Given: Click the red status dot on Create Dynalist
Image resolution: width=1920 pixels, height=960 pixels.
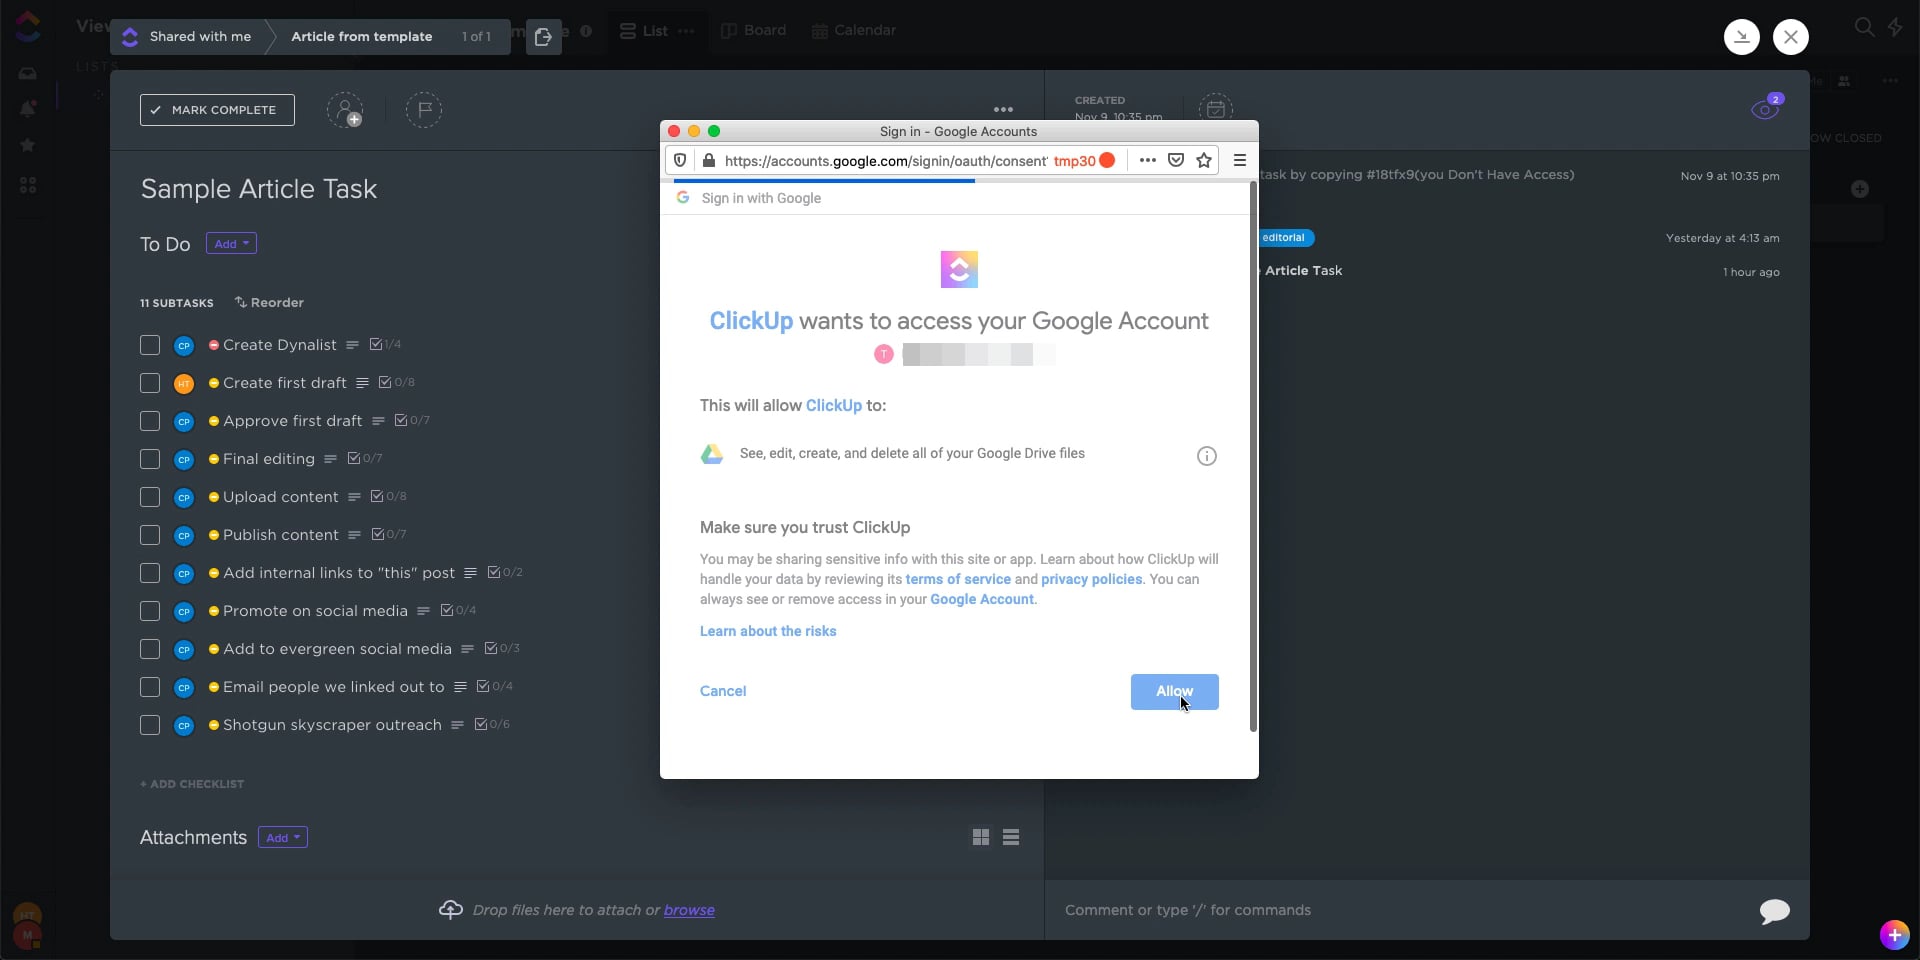Looking at the screenshot, I should coord(214,345).
